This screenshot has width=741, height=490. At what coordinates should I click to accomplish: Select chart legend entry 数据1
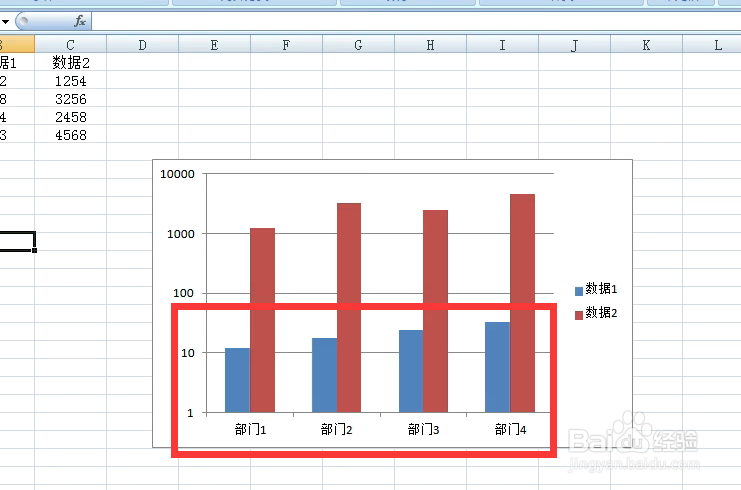596,289
